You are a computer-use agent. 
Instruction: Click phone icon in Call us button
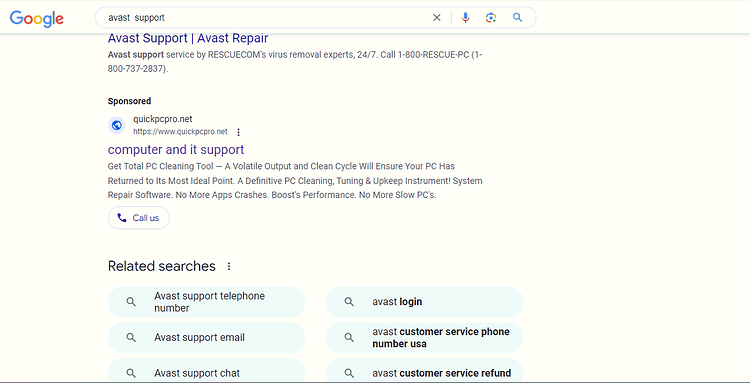(122, 218)
